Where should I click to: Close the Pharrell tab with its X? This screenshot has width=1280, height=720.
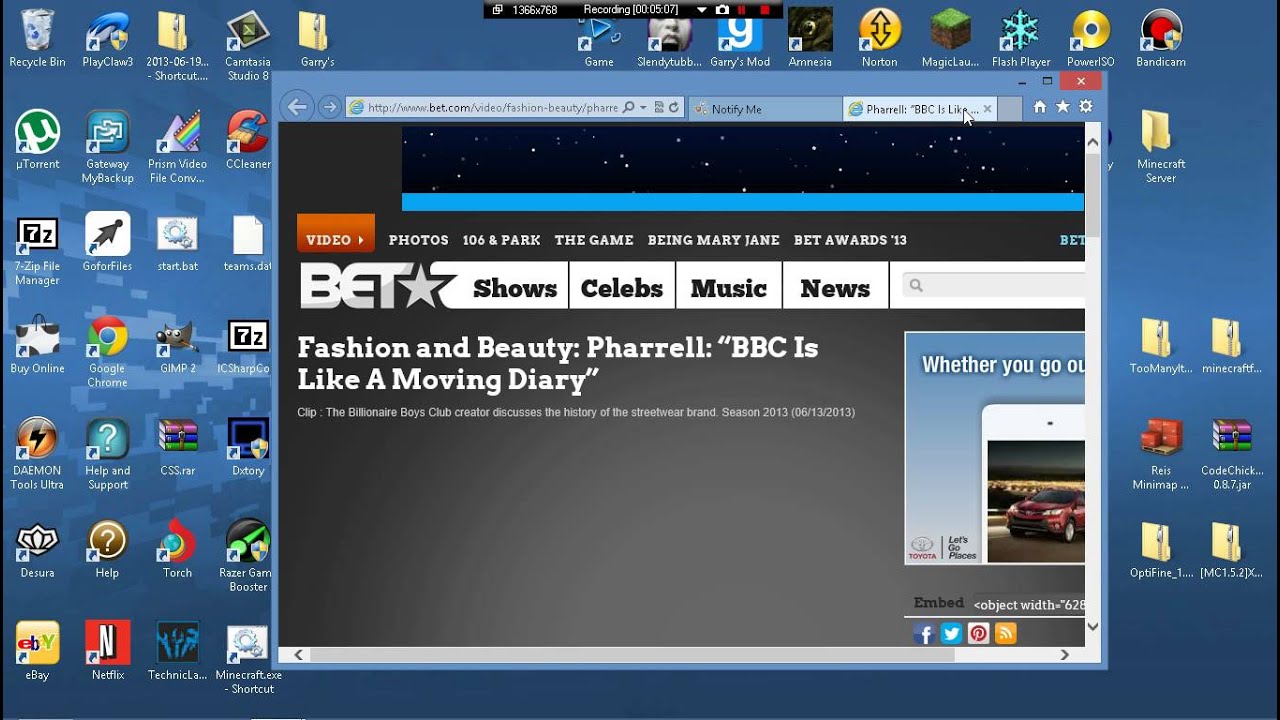click(987, 109)
